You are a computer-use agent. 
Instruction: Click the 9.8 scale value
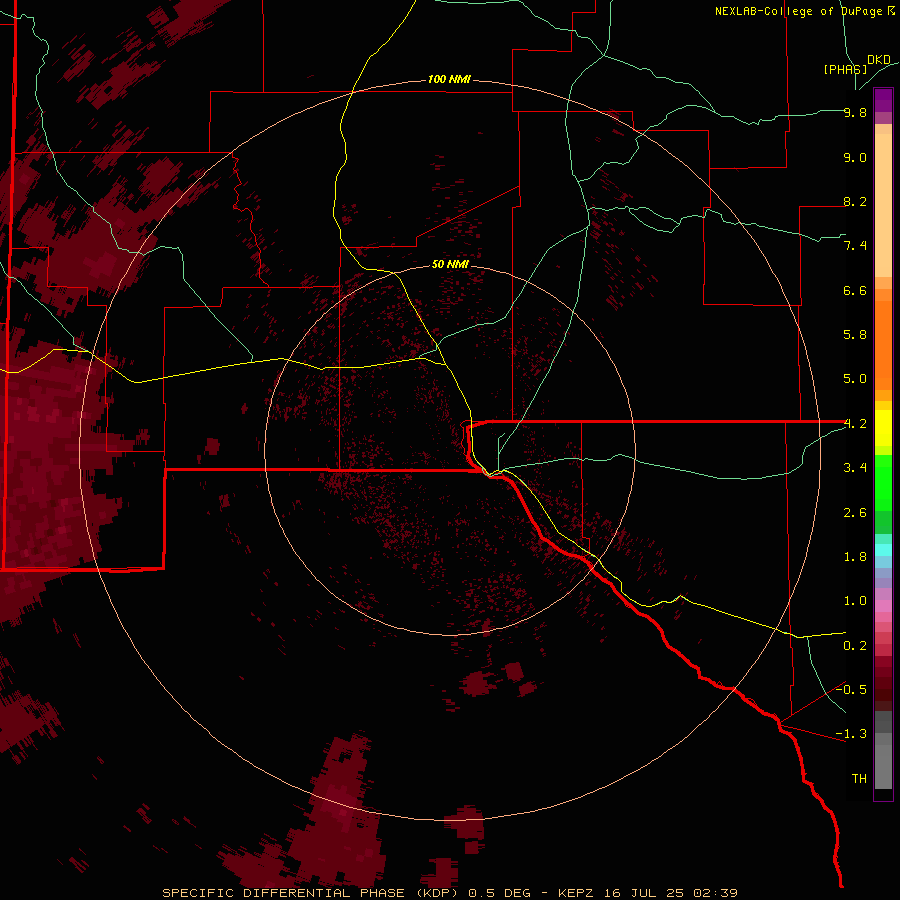(x=855, y=112)
